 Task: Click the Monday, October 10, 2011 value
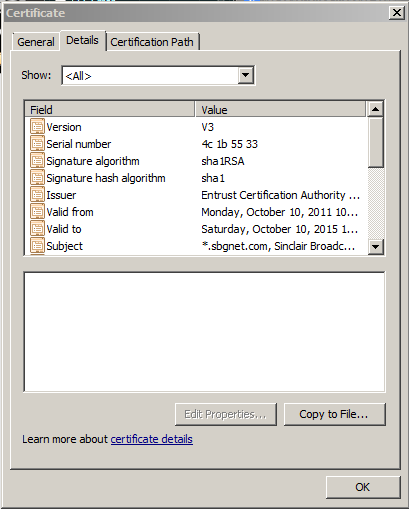[x=280, y=212]
